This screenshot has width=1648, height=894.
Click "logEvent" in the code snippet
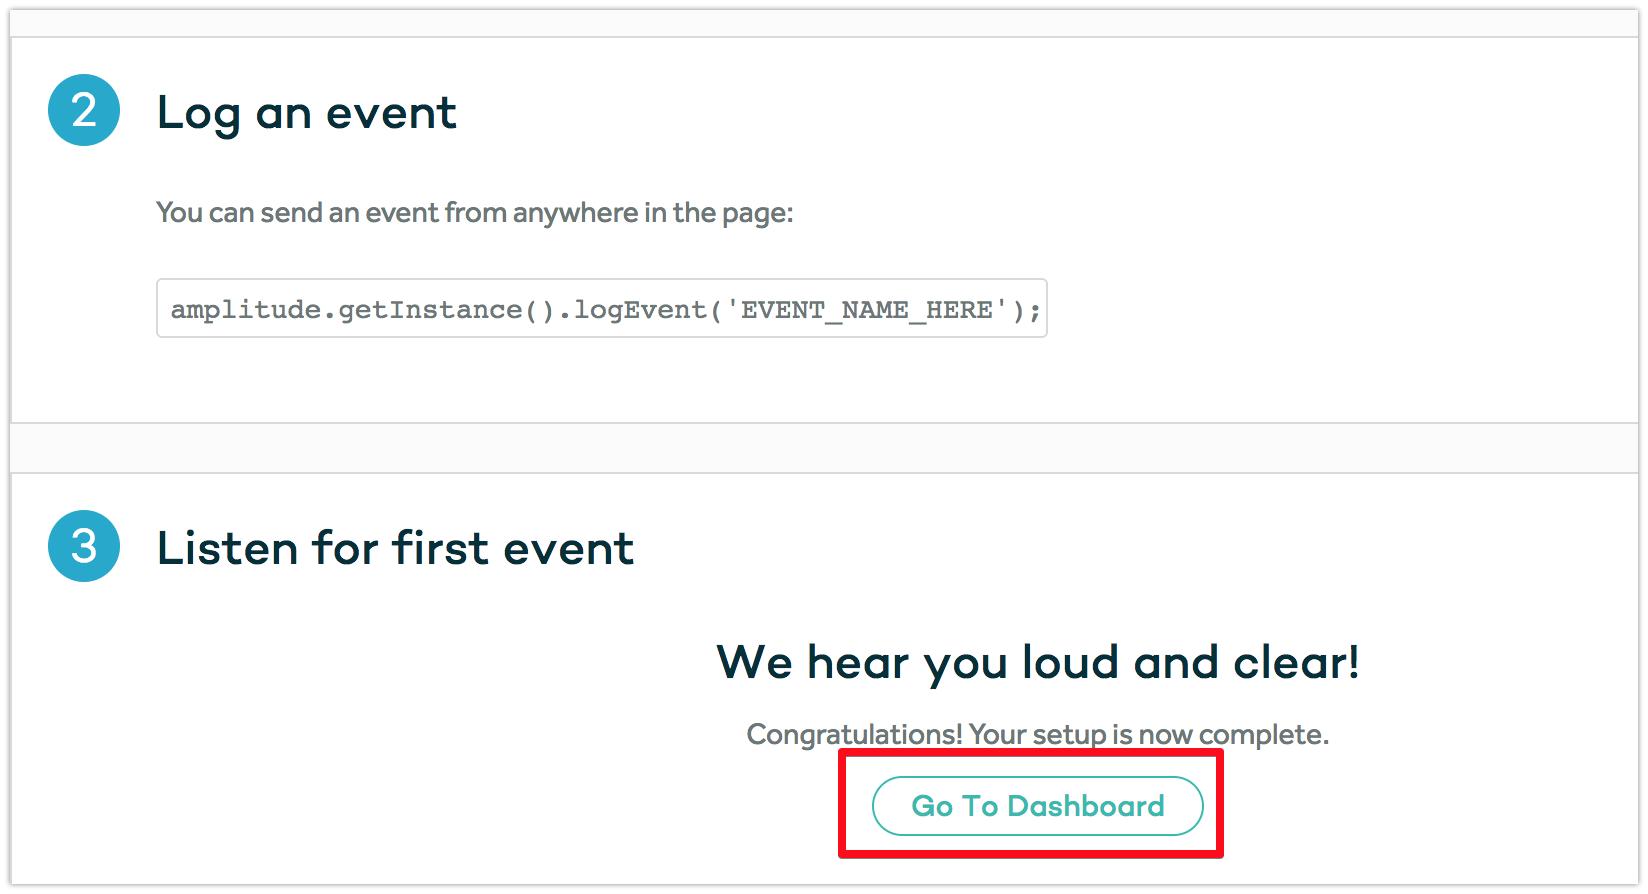640,310
